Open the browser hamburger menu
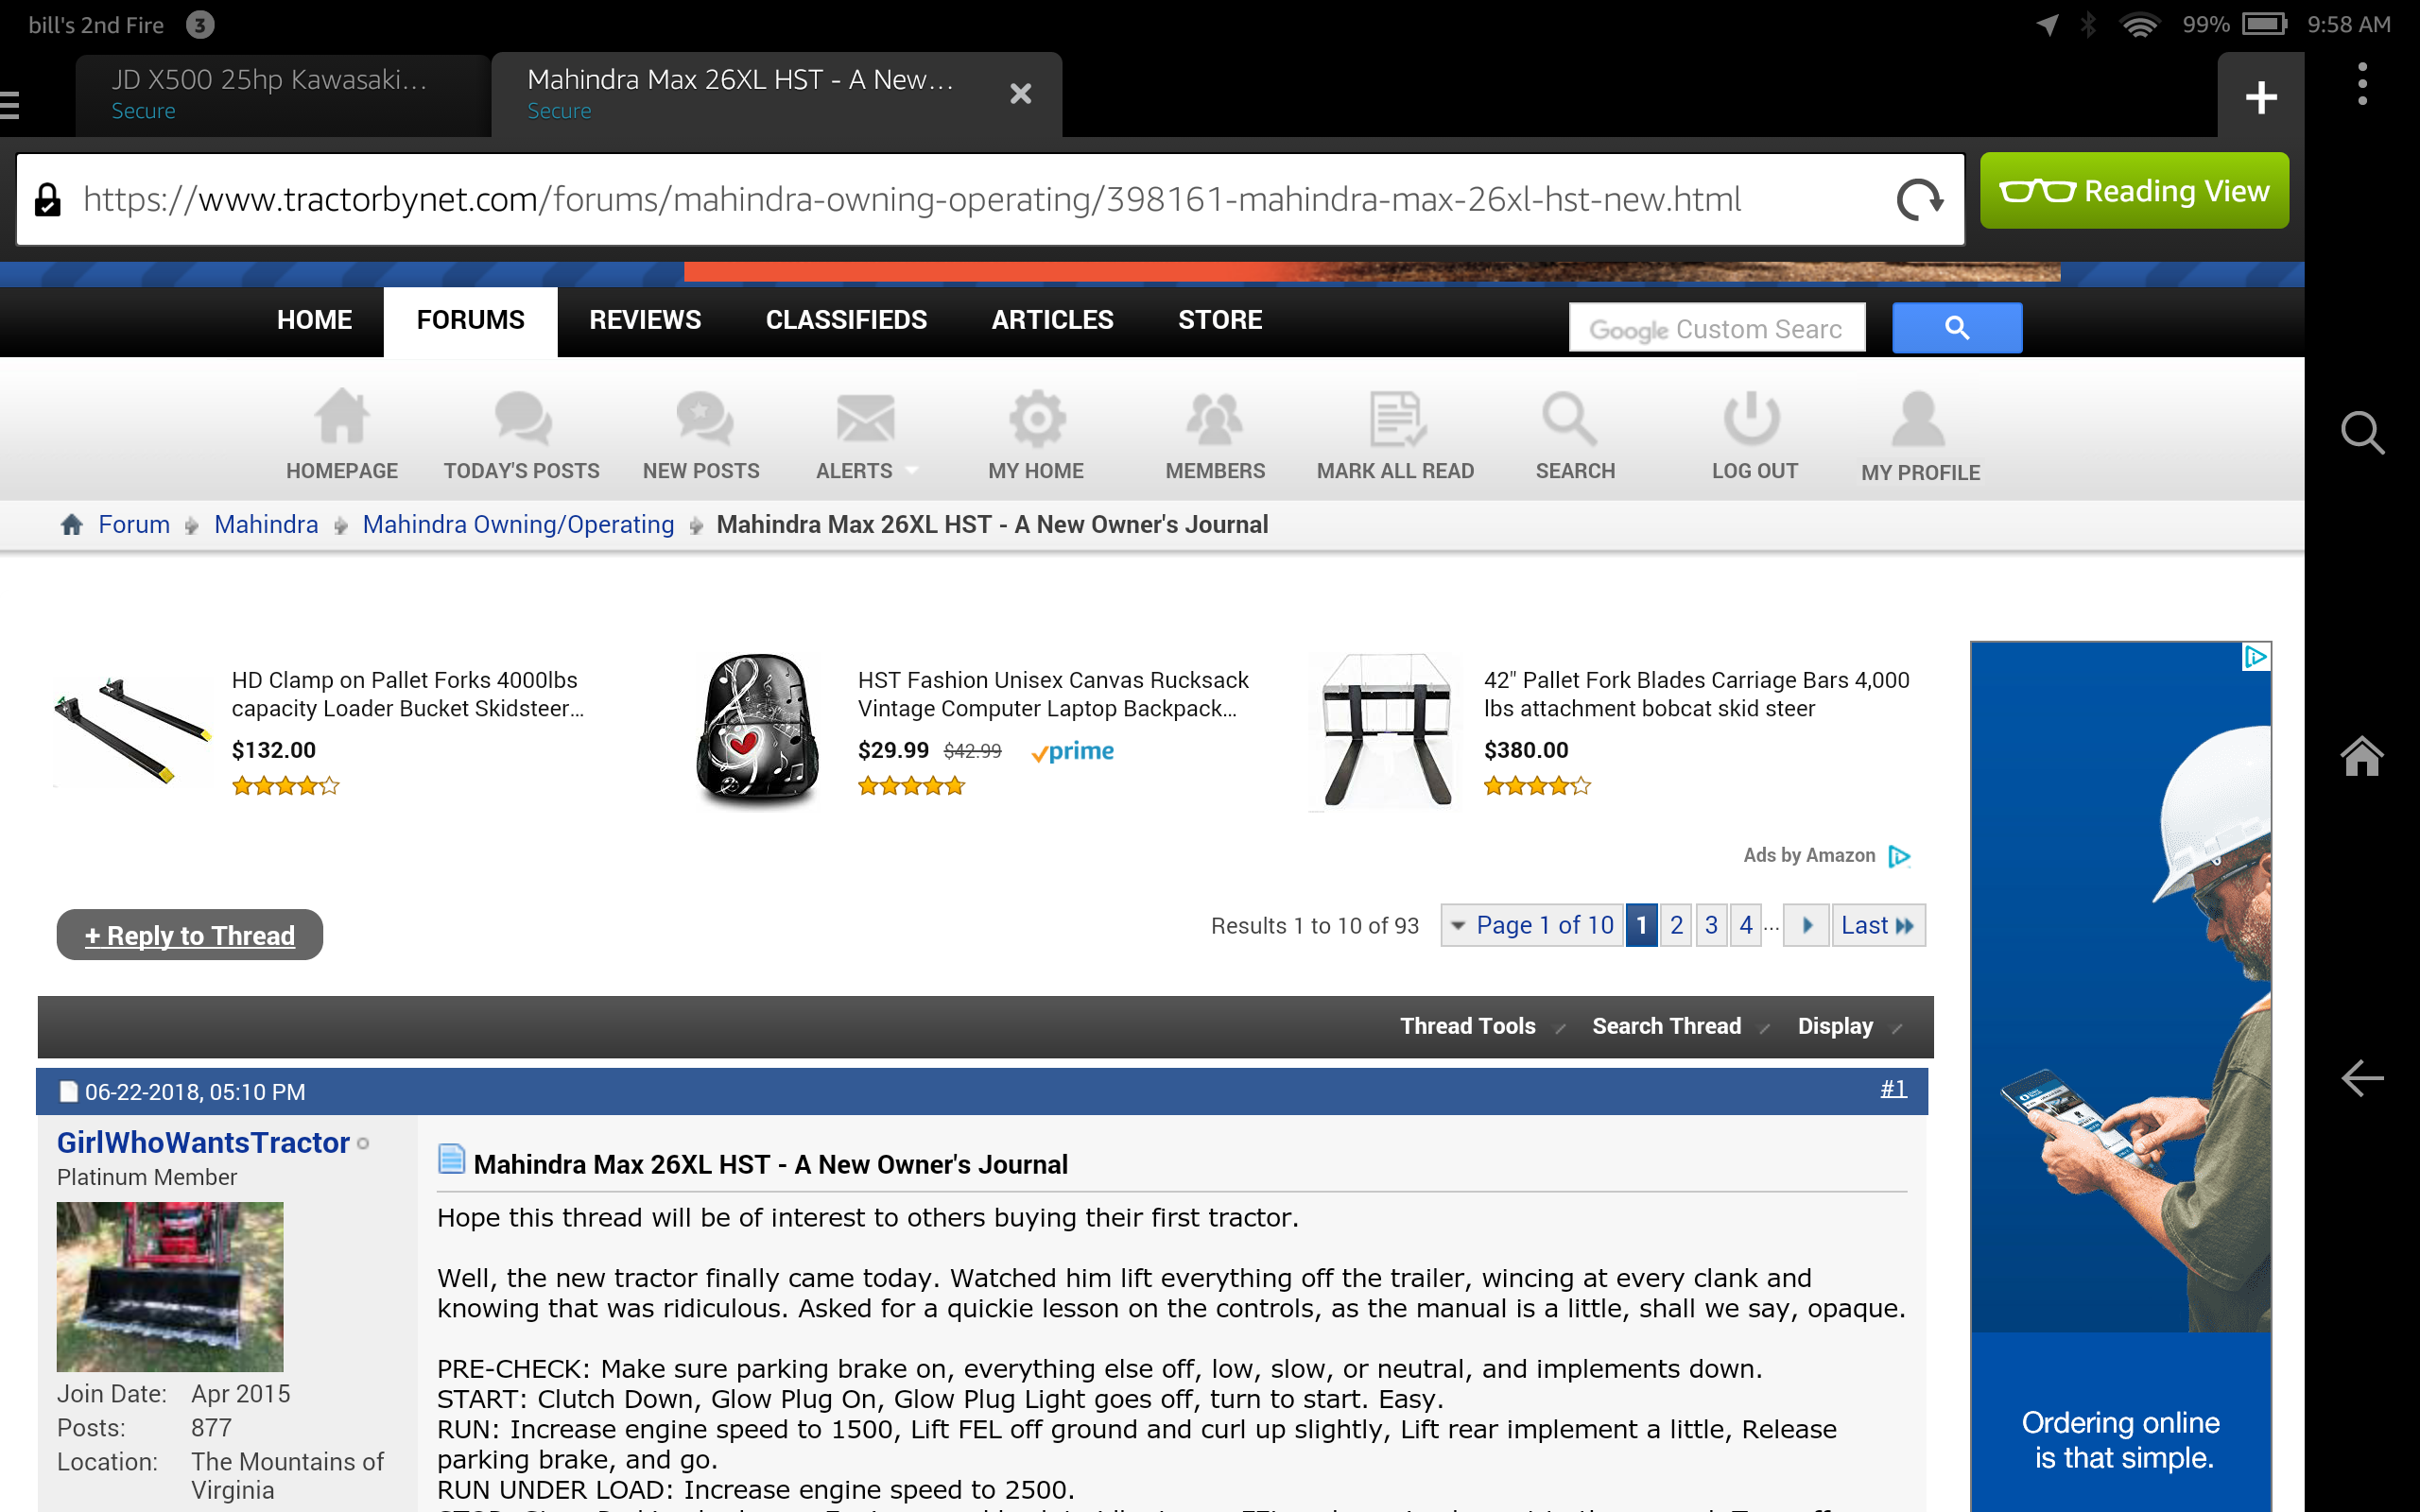Screen dimensions: 2420x1512 [10, 104]
